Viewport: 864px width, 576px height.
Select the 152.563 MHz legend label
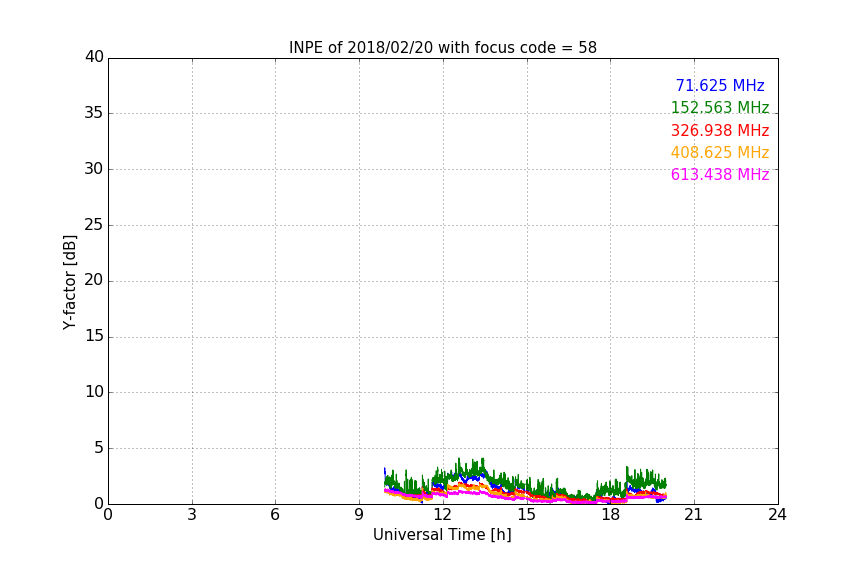tap(720, 107)
